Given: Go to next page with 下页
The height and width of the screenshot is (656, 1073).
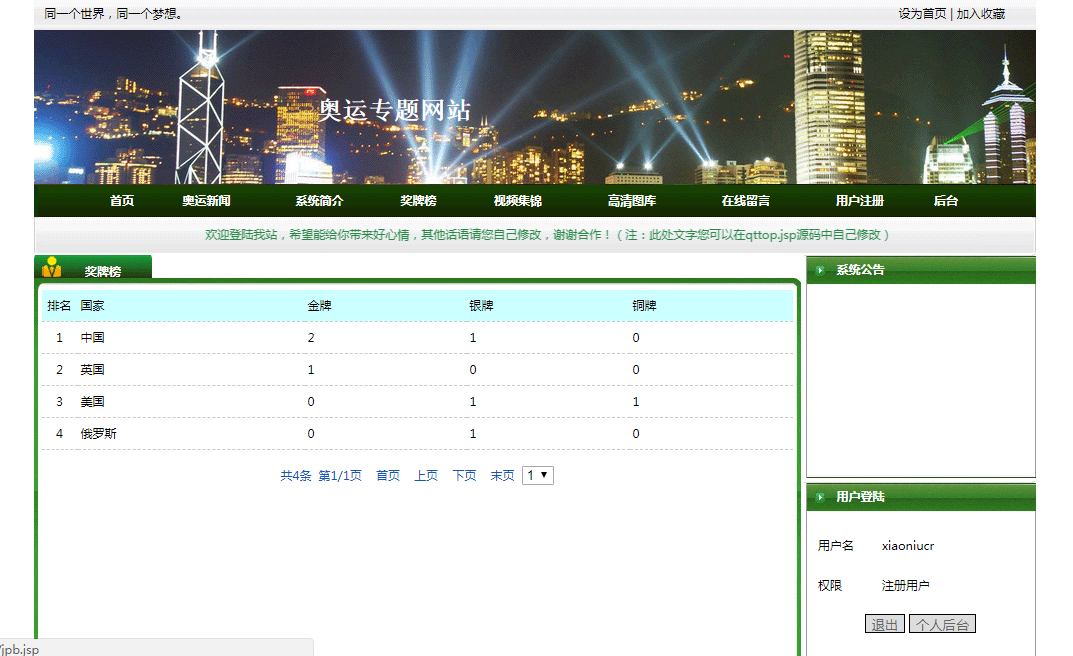Looking at the screenshot, I should pyautogui.click(x=464, y=475).
